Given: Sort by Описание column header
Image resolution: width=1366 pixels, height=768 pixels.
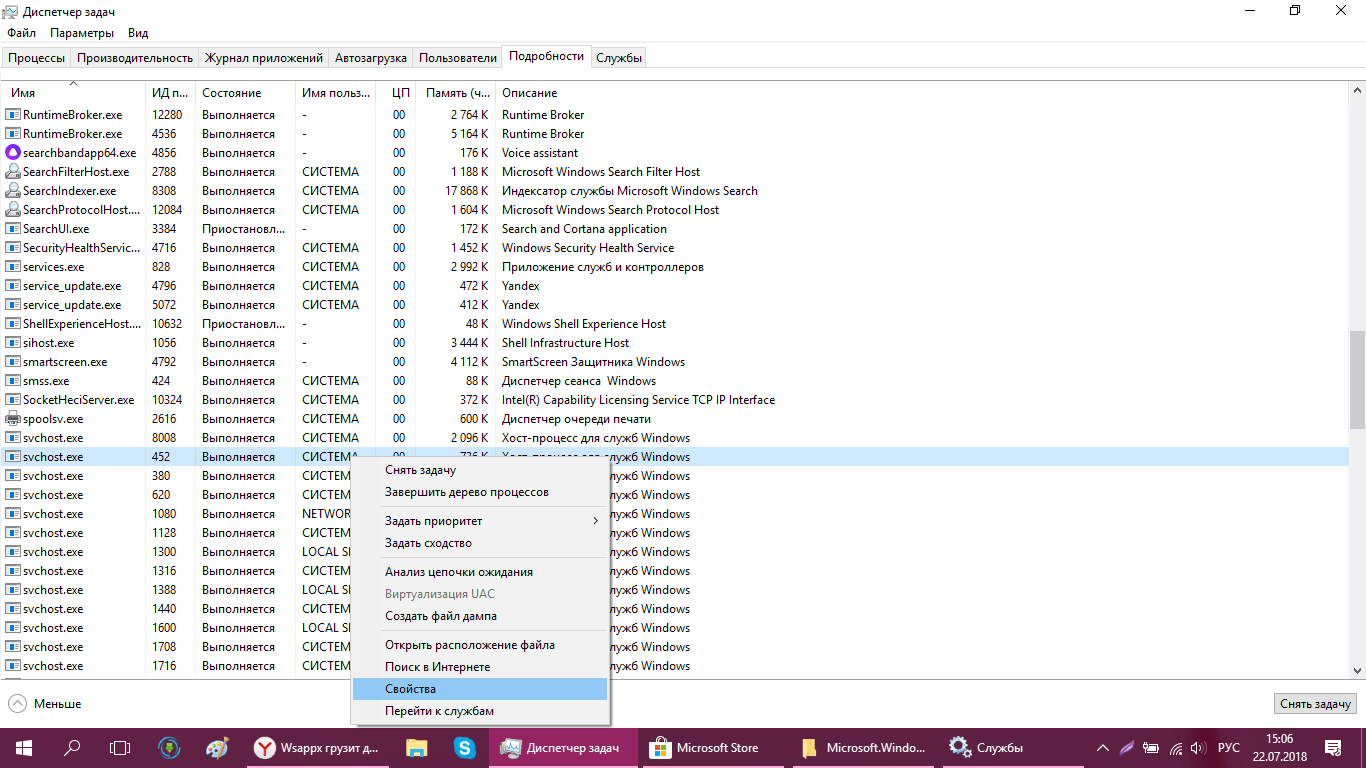Looking at the screenshot, I should coord(921,93).
